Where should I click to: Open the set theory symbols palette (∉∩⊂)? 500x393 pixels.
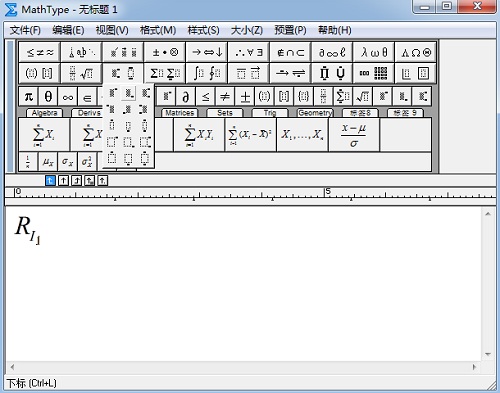tap(290, 52)
